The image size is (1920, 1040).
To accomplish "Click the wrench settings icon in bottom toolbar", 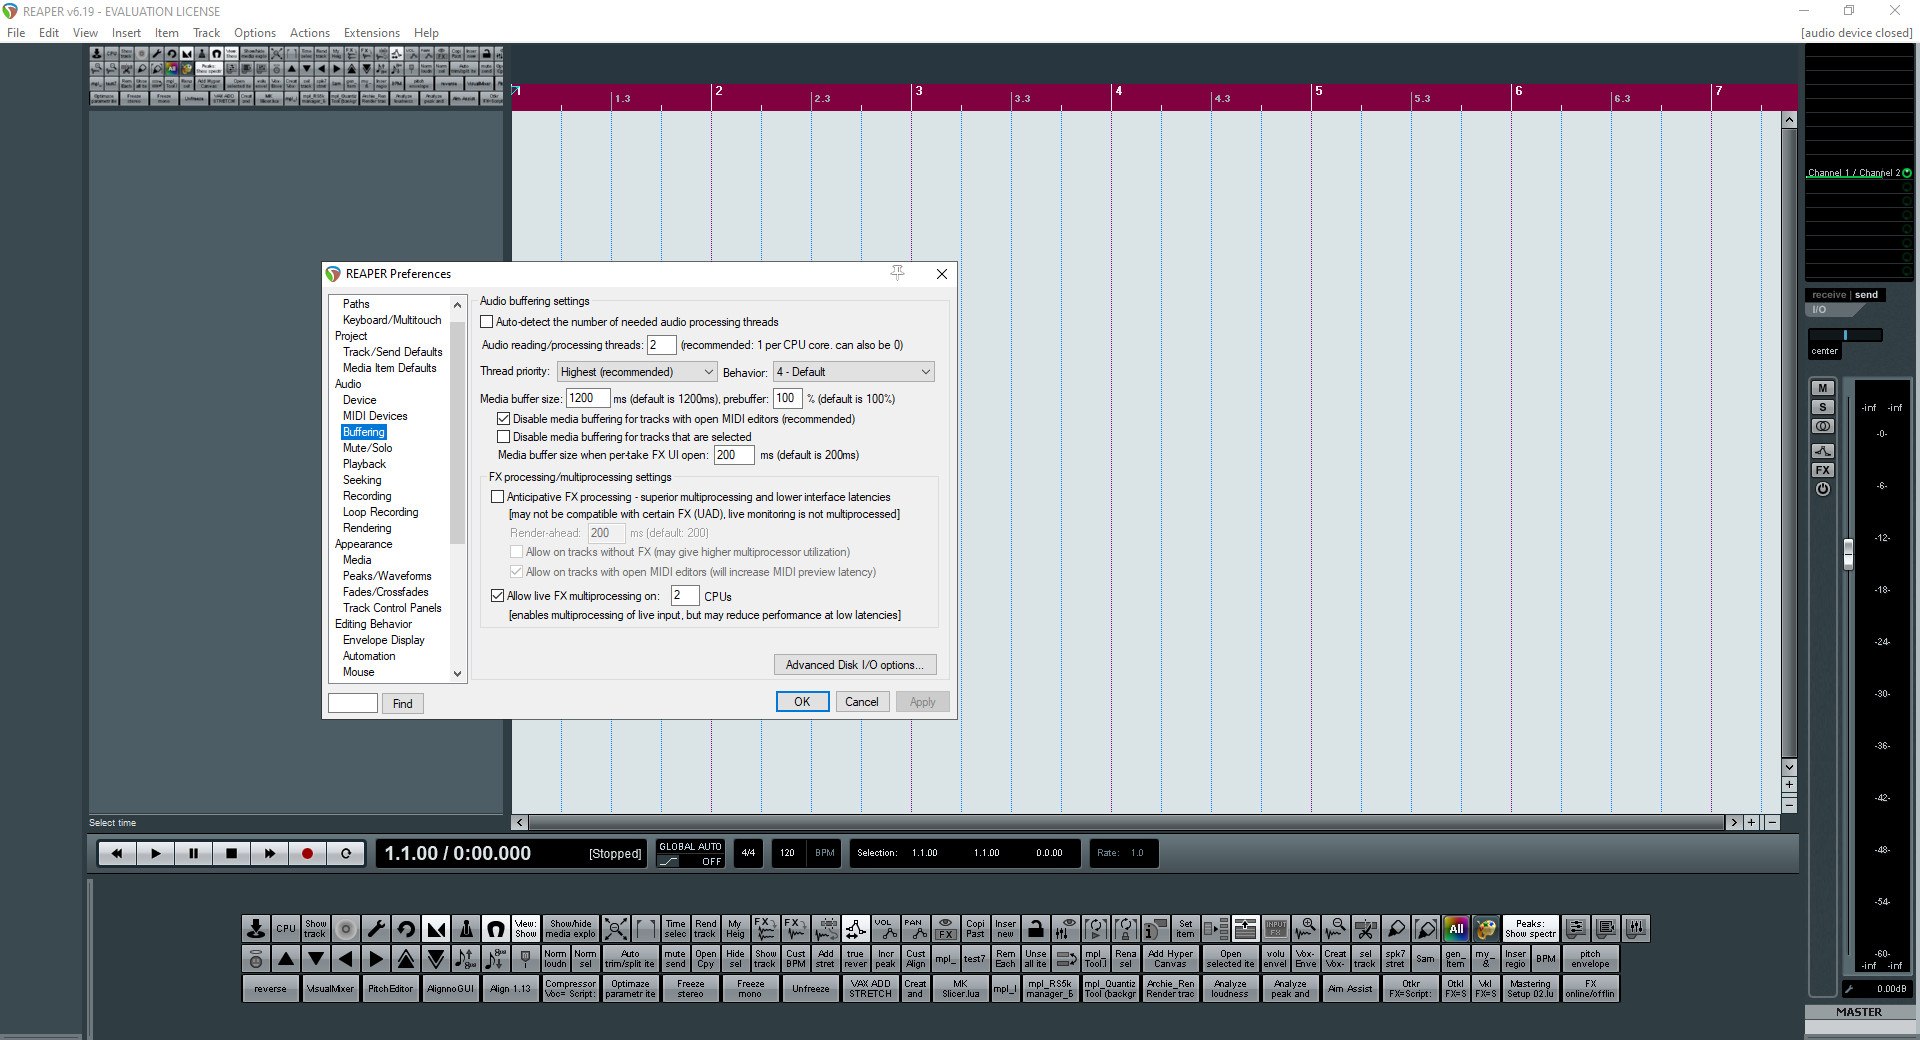I will [x=376, y=929].
